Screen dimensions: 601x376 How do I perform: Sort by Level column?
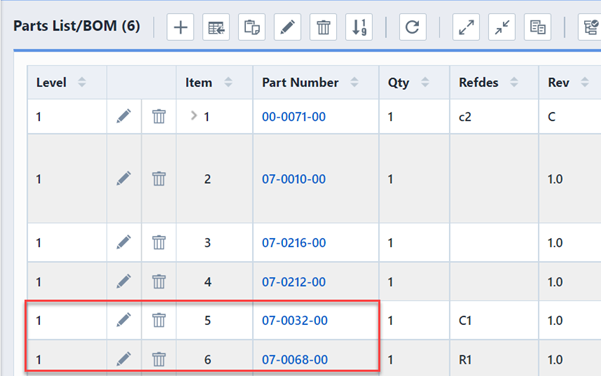[x=82, y=82]
